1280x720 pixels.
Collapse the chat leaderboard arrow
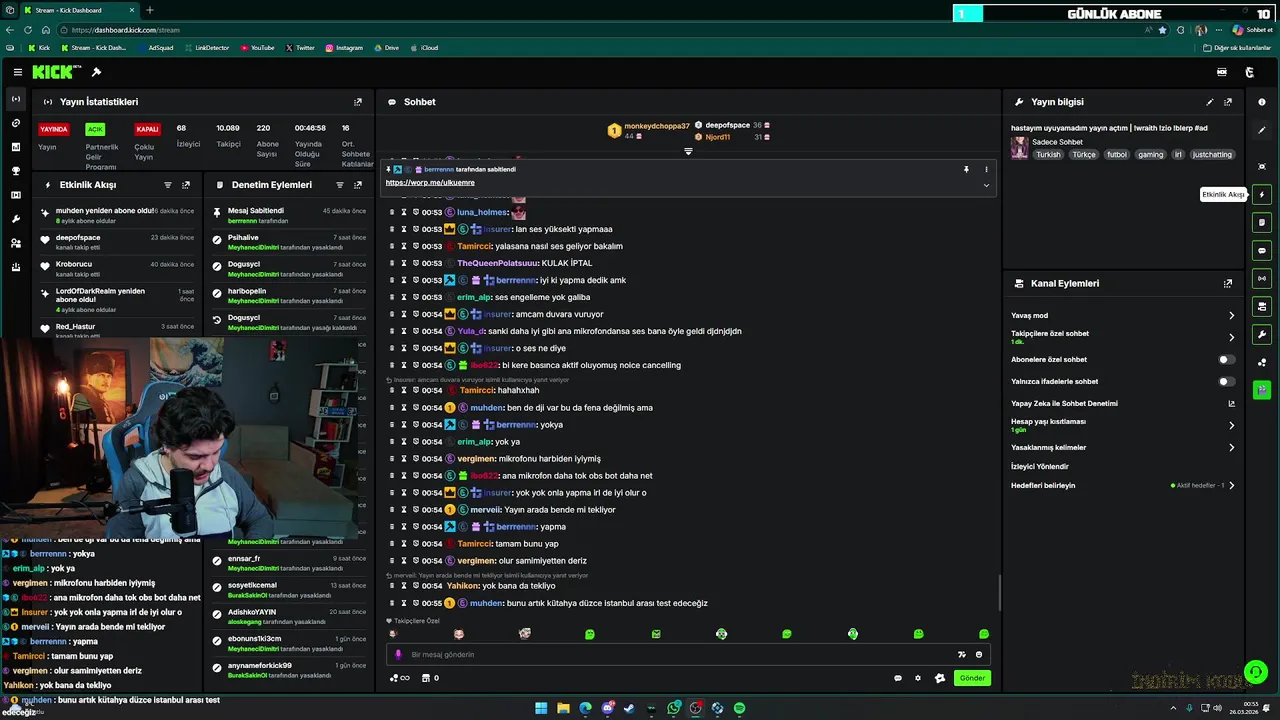point(688,151)
